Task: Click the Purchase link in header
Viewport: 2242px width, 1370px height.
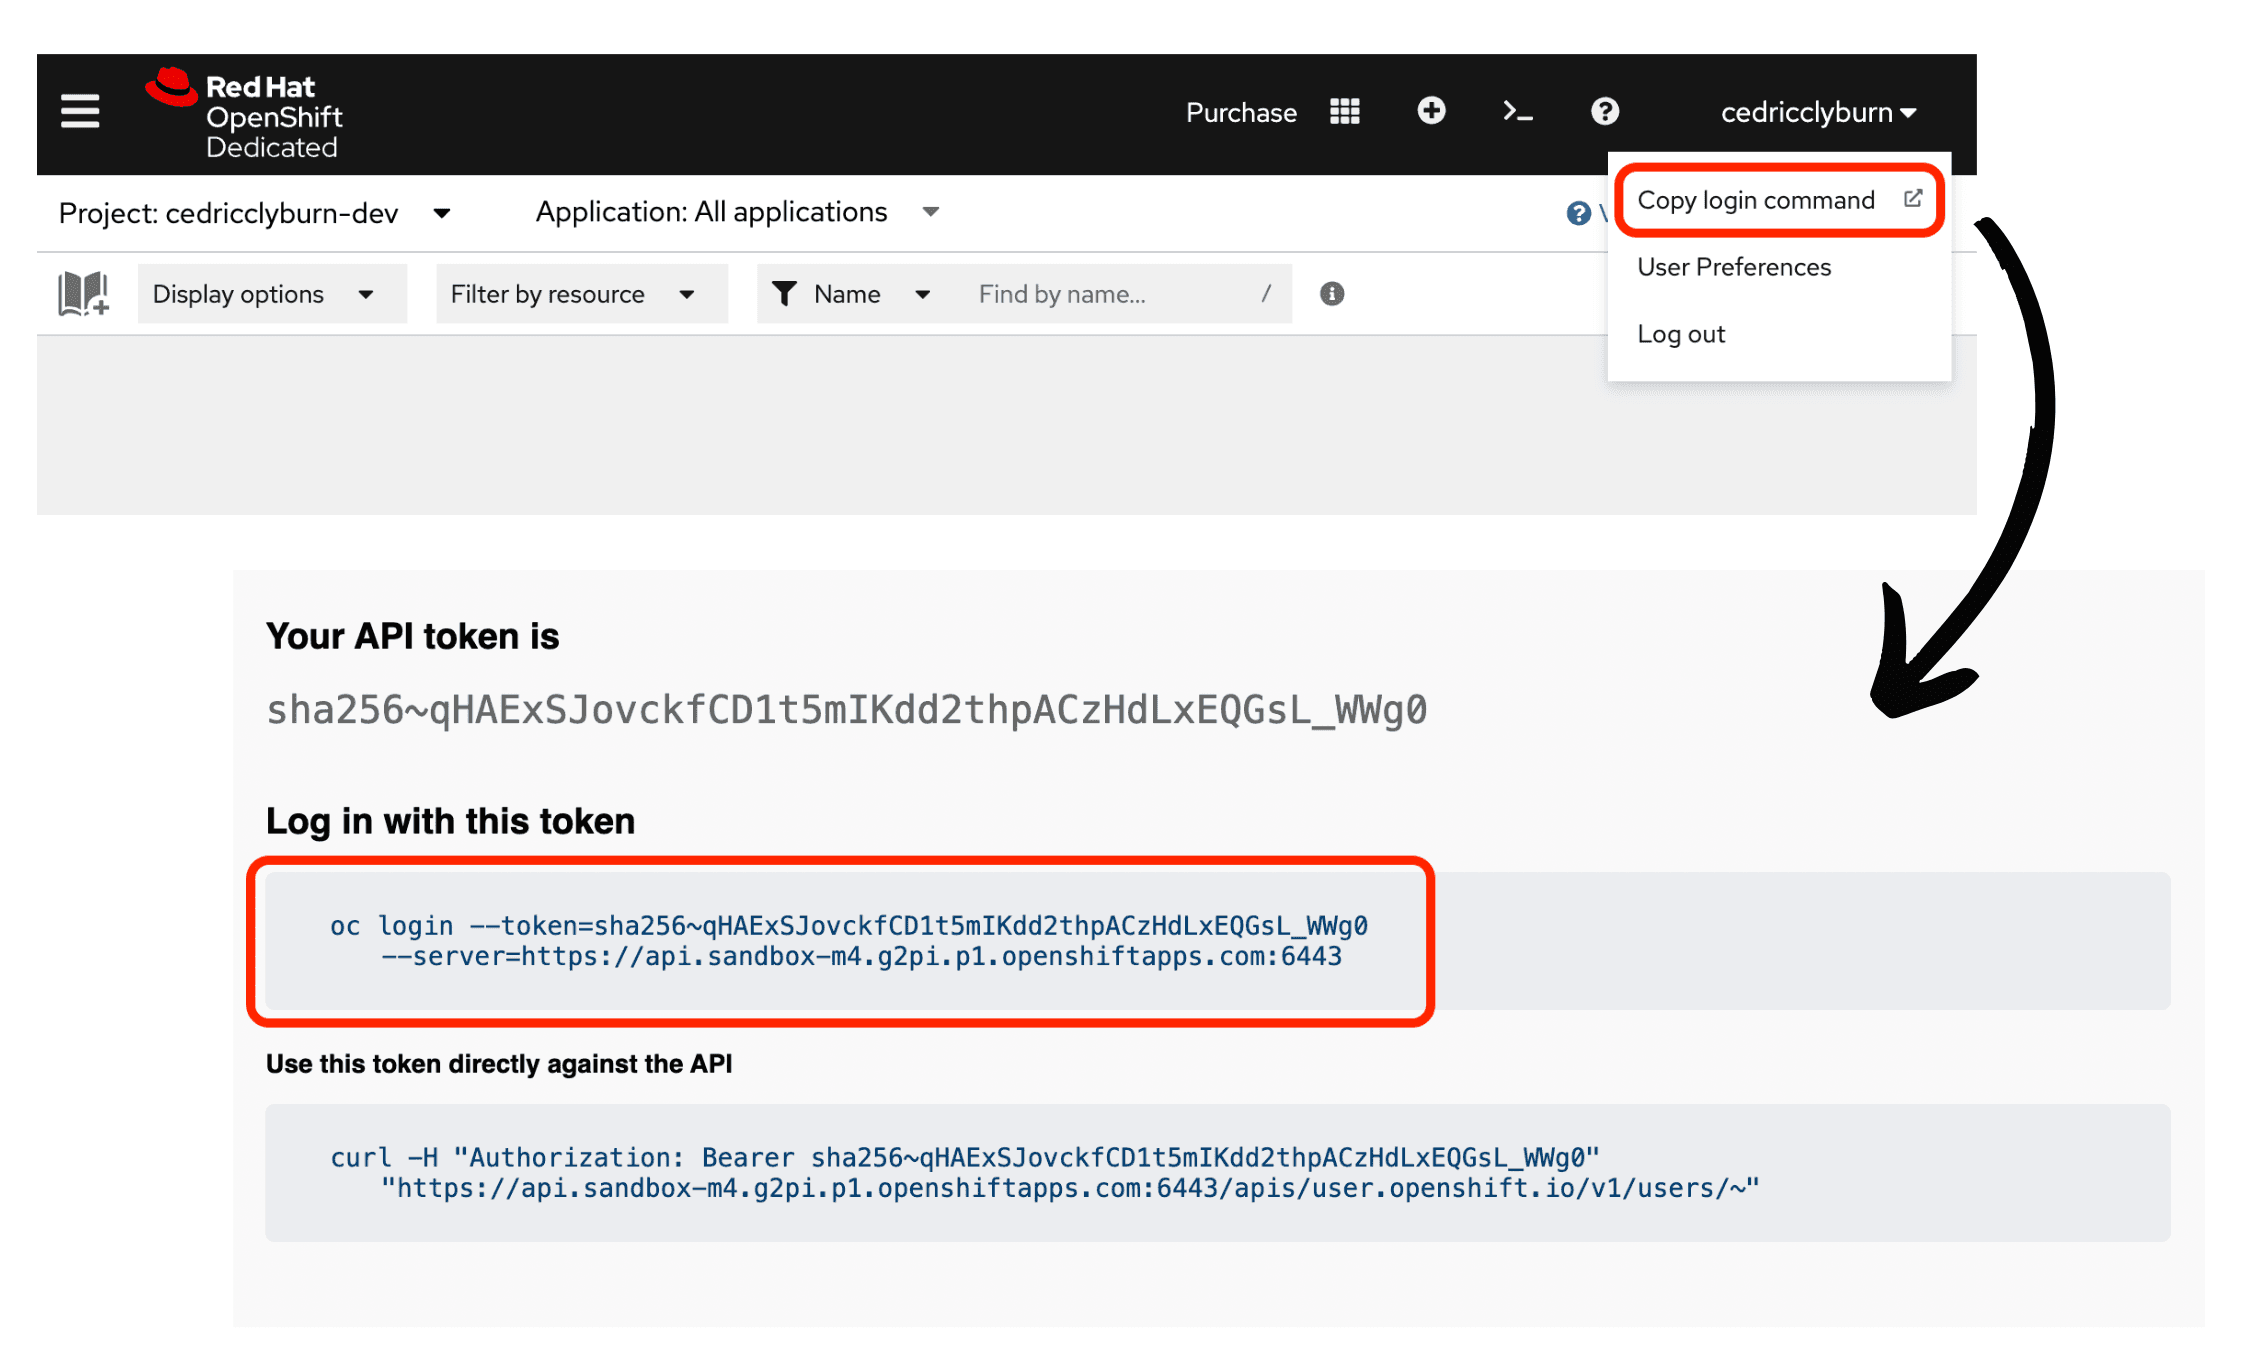Action: 1241,112
